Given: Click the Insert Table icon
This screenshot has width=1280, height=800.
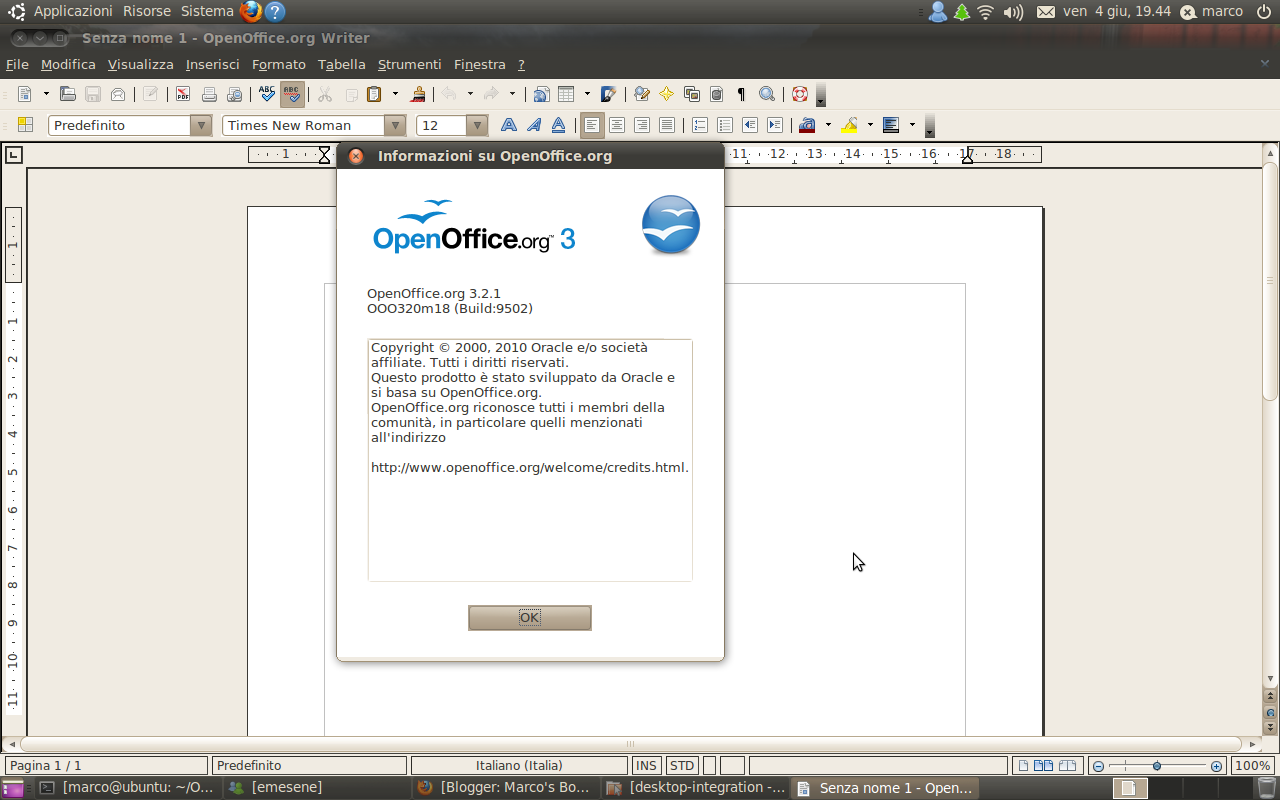Looking at the screenshot, I should pos(567,94).
